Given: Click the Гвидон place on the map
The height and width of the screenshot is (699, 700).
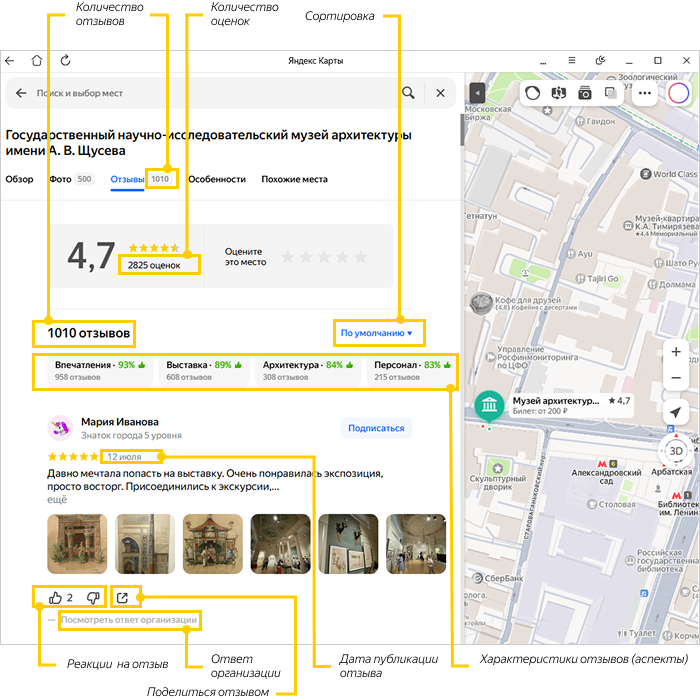Looking at the screenshot, I should (595, 121).
